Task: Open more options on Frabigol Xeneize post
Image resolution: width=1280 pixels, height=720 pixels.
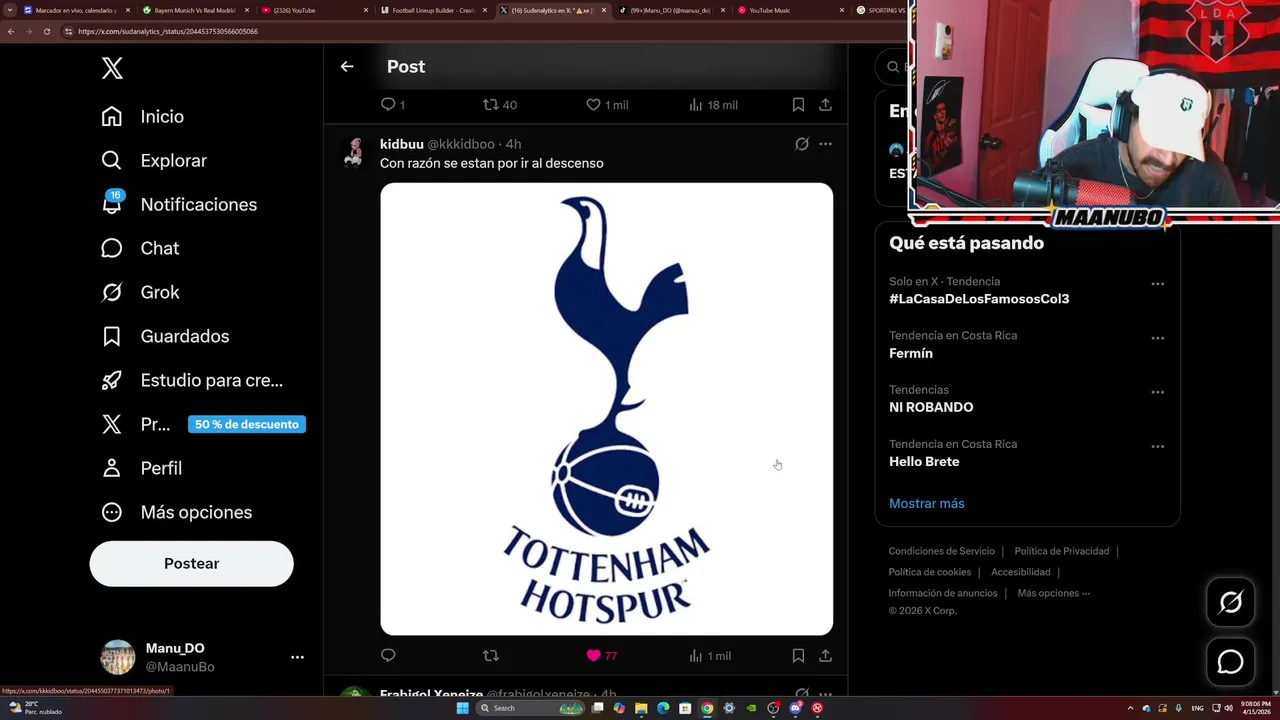Action: [x=825, y=693]
